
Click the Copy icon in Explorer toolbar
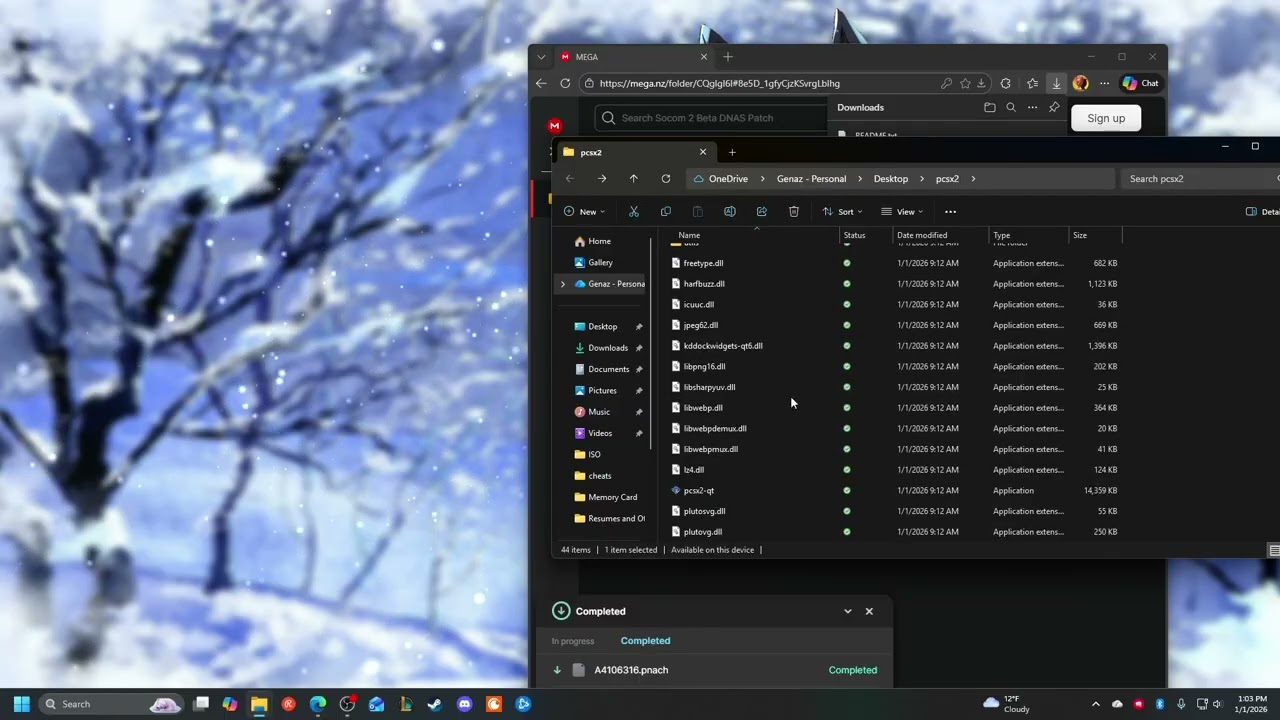[x=666, y=212]
